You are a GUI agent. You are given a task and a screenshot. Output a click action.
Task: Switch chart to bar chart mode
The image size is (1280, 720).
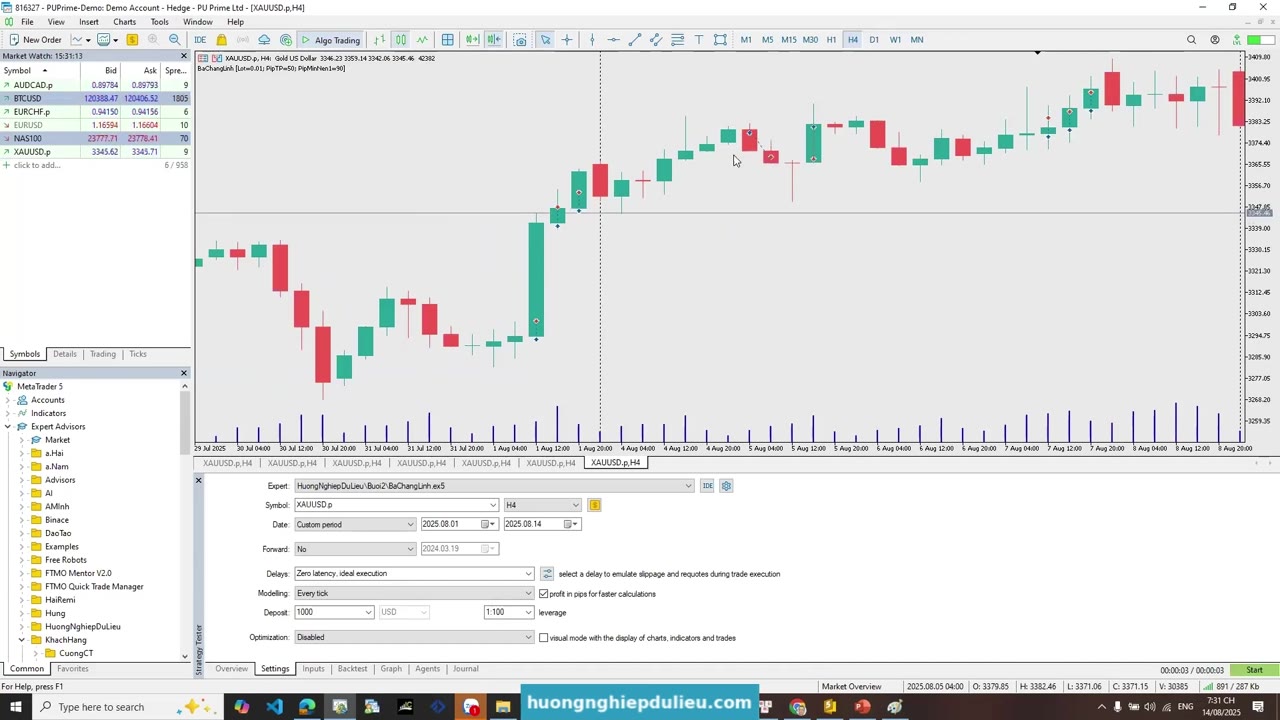[x=379, y=40]
